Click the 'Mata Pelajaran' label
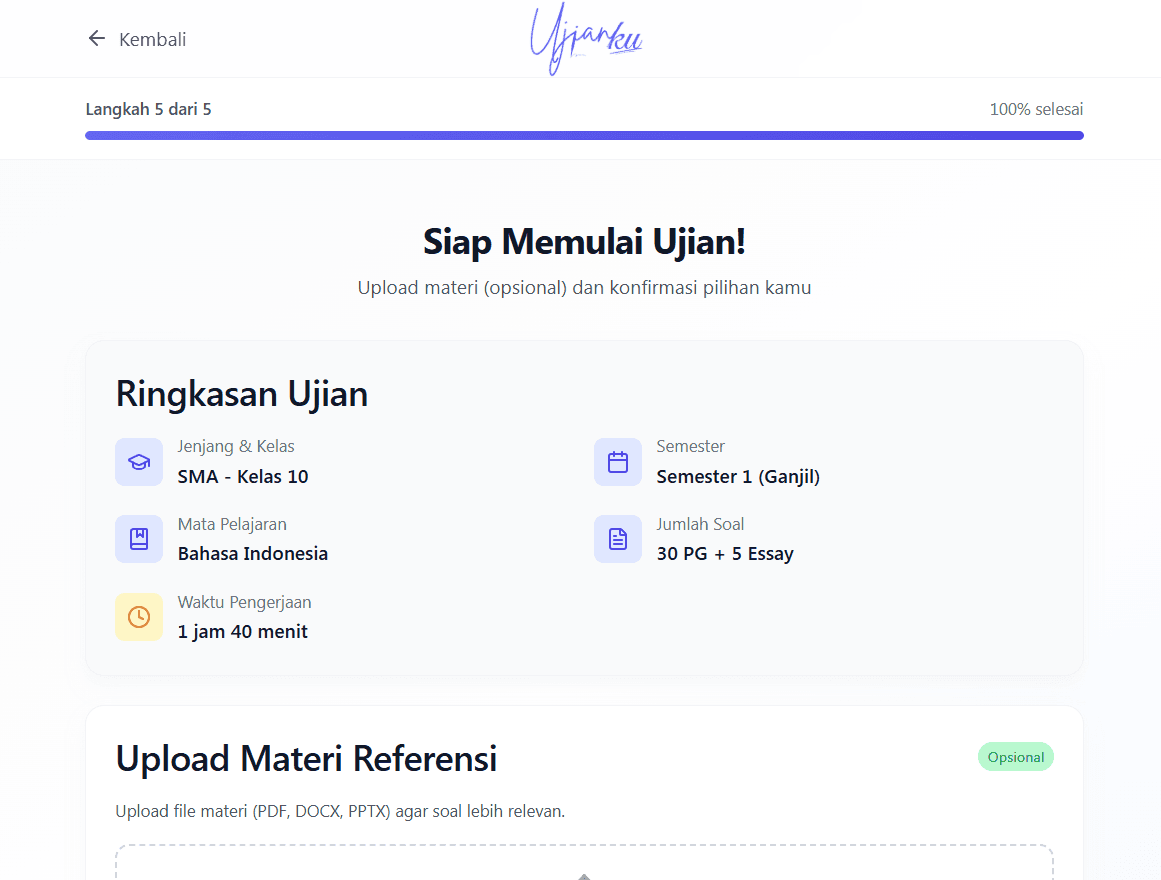Viewport: 1161px width, 880px height. (x=232, y=524)
